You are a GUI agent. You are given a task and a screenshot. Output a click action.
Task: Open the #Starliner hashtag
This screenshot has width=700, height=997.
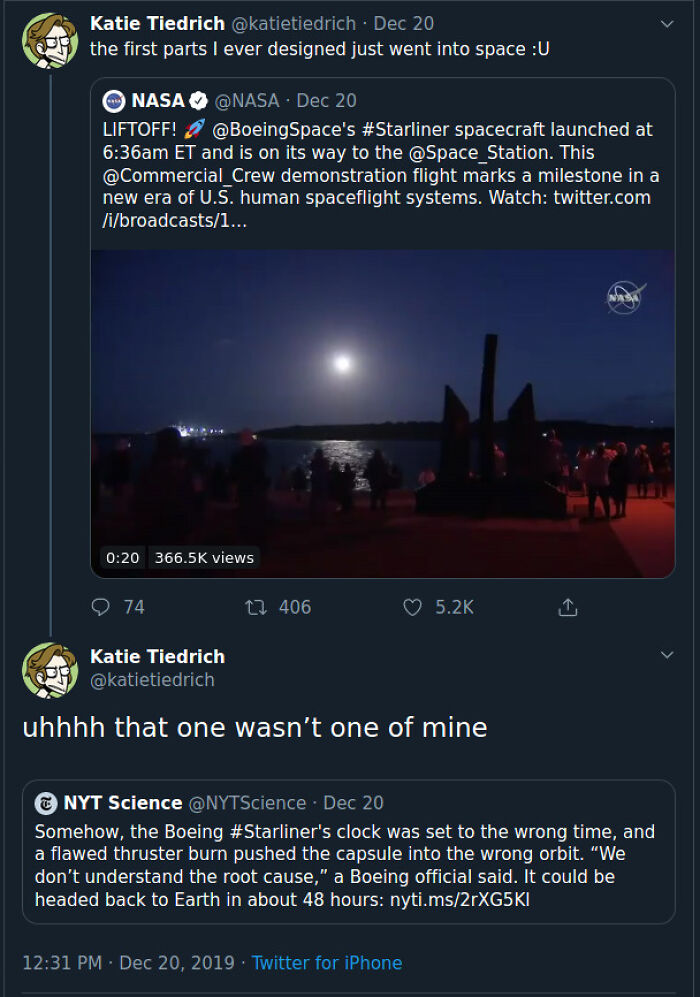click(x=406, y=128)
